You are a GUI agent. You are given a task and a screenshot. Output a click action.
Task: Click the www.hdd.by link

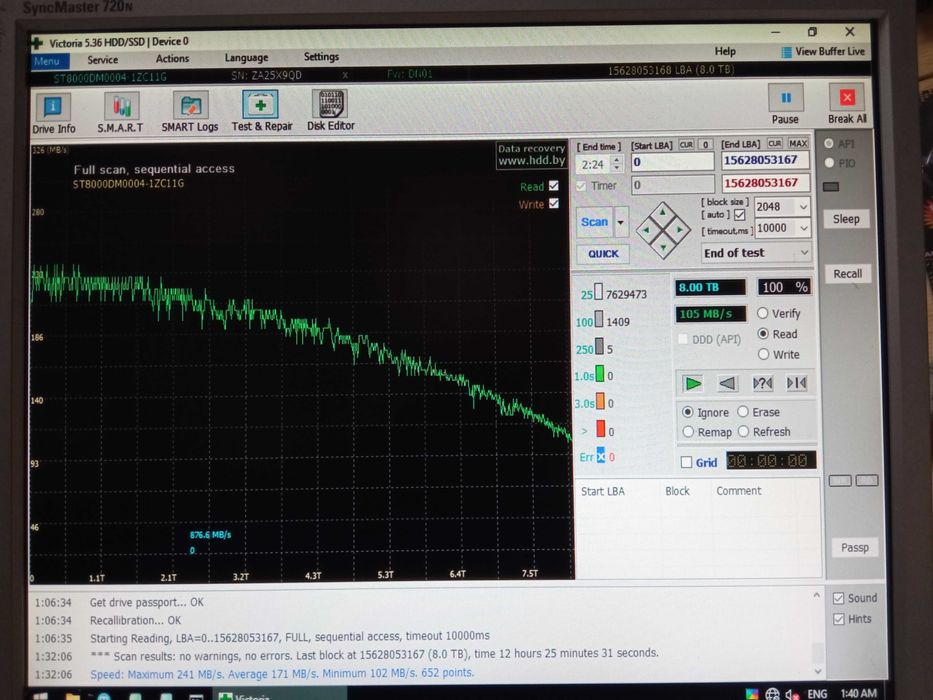[531, 161]
